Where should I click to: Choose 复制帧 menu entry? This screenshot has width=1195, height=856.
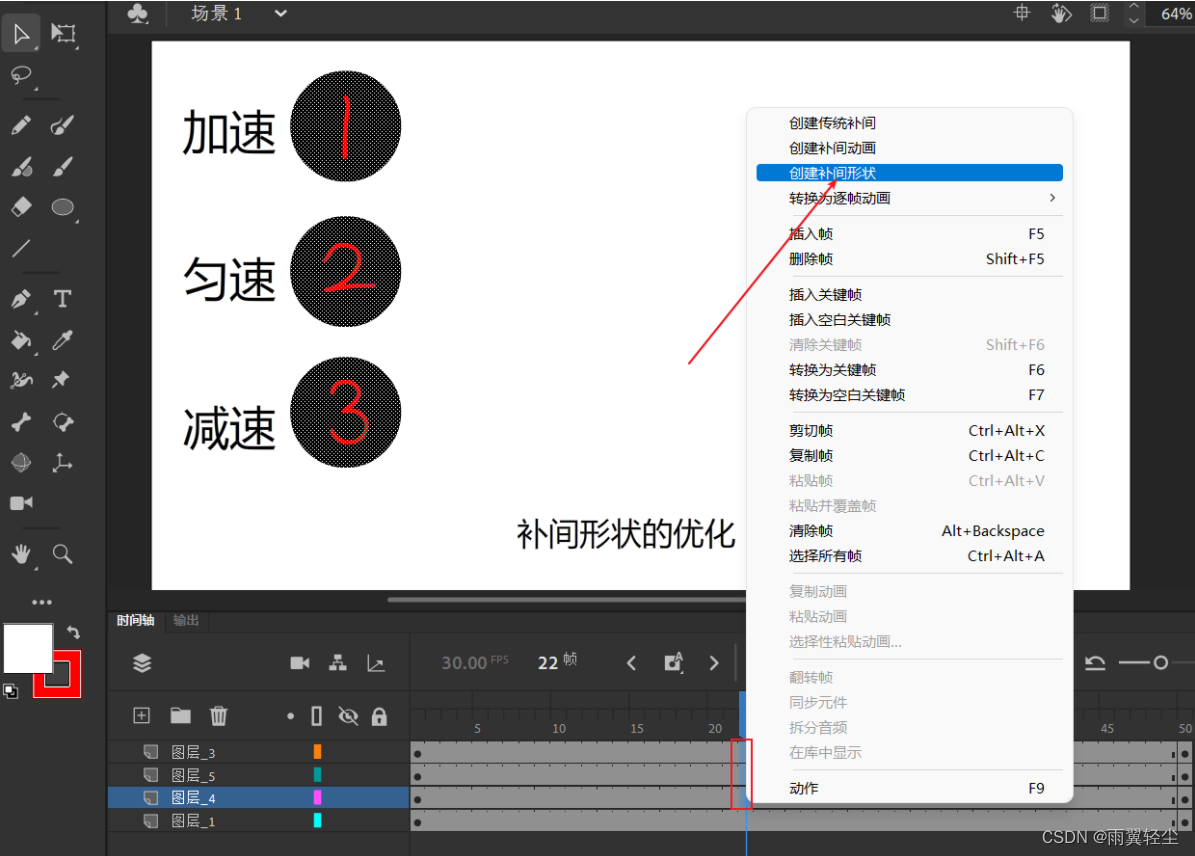pos(909,456)
